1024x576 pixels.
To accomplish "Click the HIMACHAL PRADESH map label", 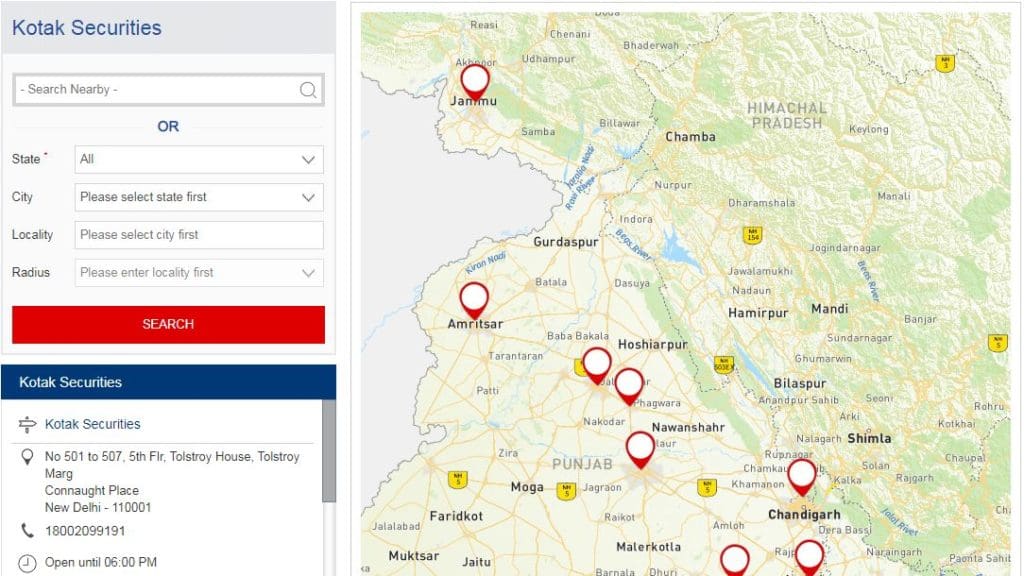I will [787, 116].
